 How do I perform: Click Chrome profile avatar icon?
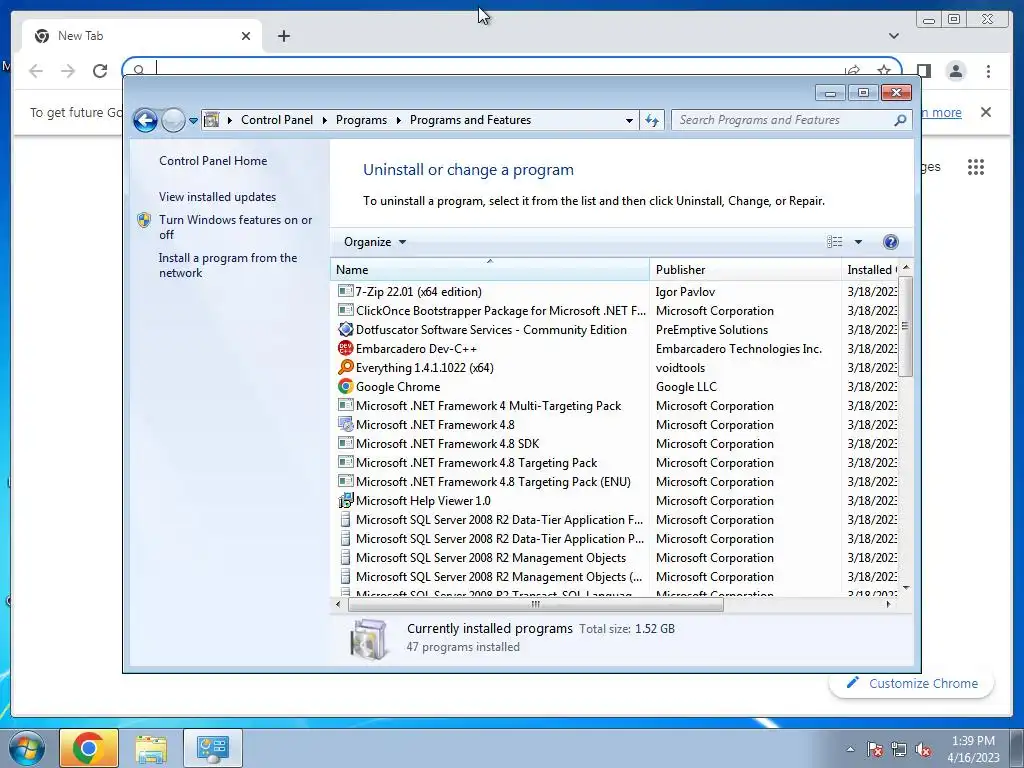pos(956,71)
